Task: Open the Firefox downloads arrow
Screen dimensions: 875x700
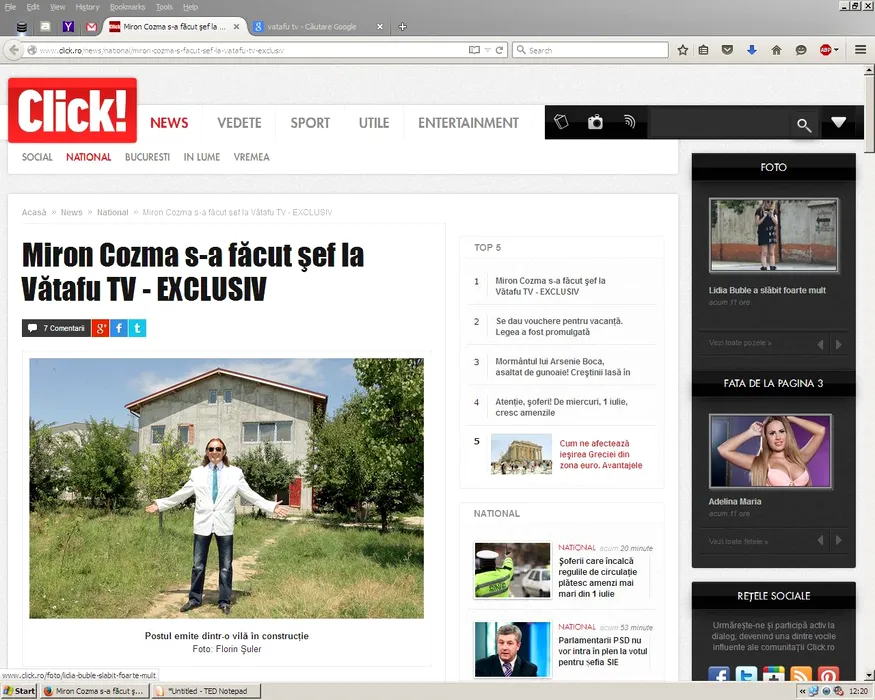Action: (752, 50)
